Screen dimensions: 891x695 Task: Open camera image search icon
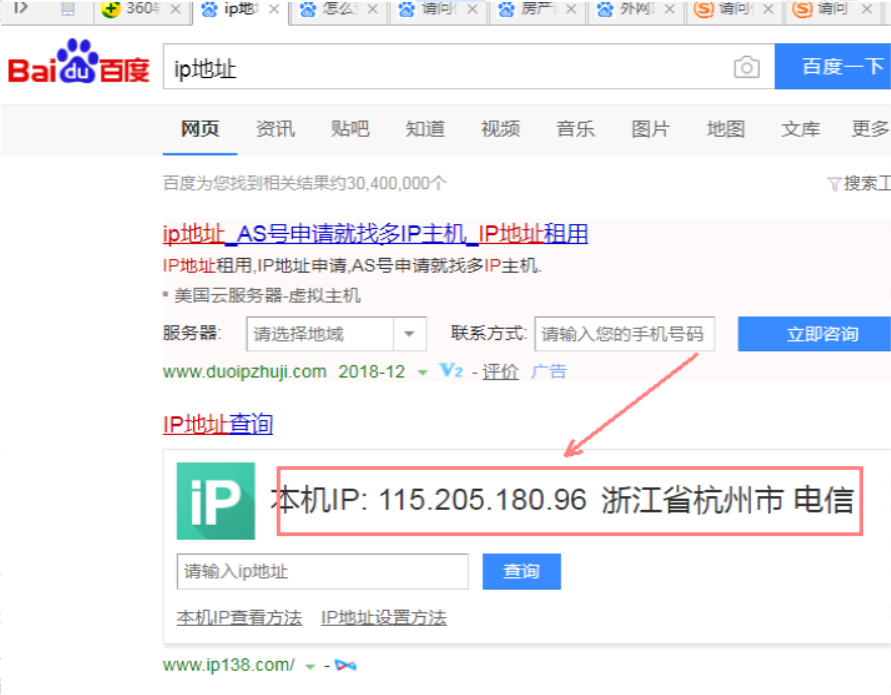pyautogui.click(x=746, y=67)
